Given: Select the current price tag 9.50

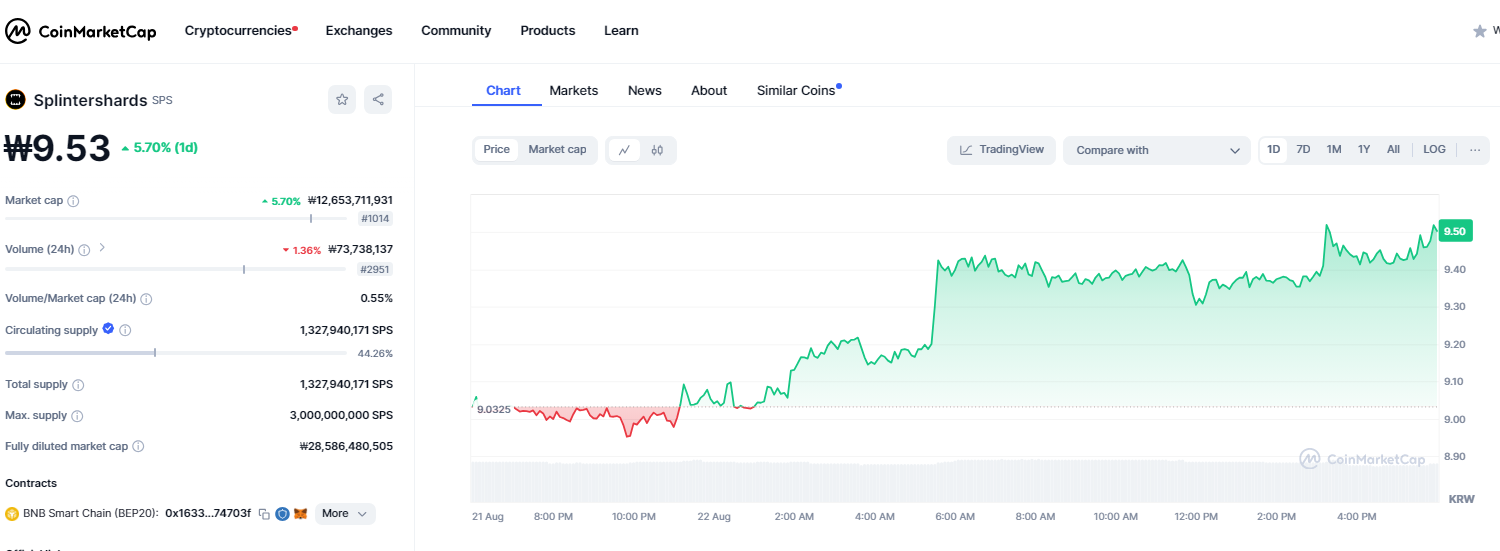Looking at the screenshot, I should (x=1455, y=231).
